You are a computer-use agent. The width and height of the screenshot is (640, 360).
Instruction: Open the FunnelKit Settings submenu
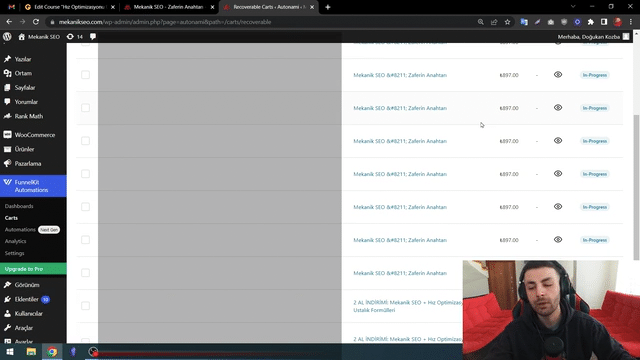[15, 253]
